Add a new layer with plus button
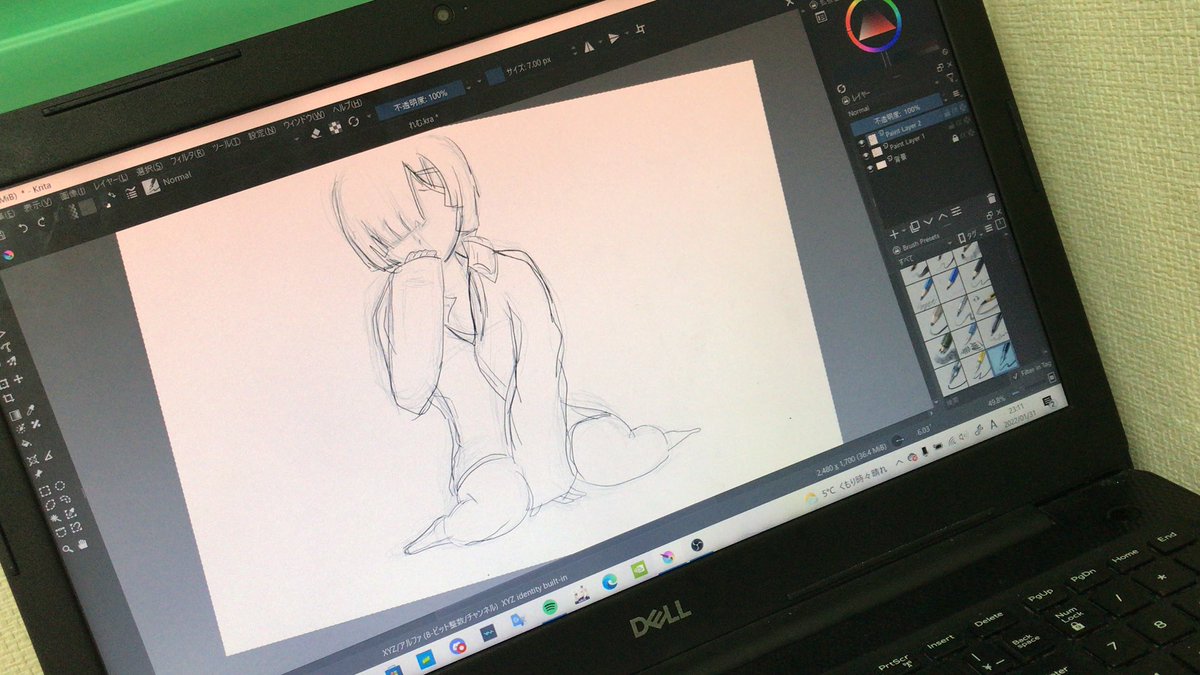Viewport: 1200px width, 675px height. pyautogui.click(x=893, y=232)
